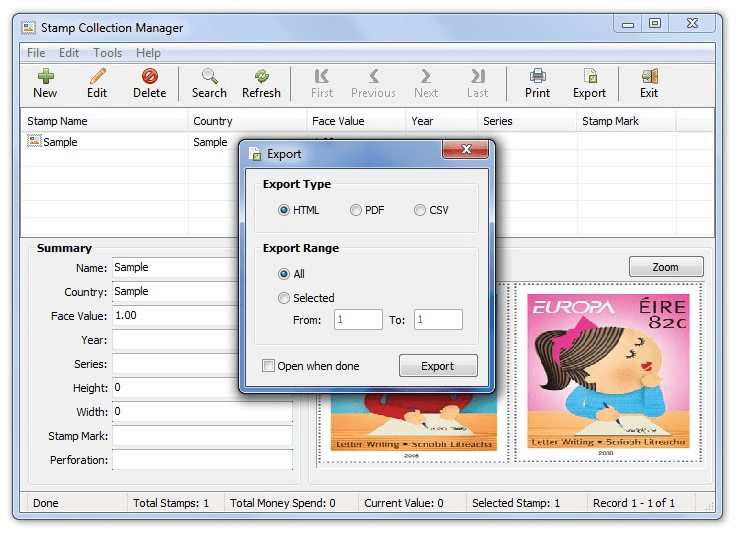
Task: Click the Country field in Summary
Action: click(176, 291)
